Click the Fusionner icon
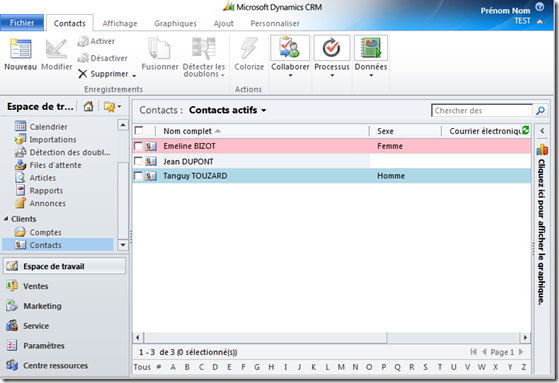Image resolution: width=559 pixels, height=383 pixels. pos(159,48)
